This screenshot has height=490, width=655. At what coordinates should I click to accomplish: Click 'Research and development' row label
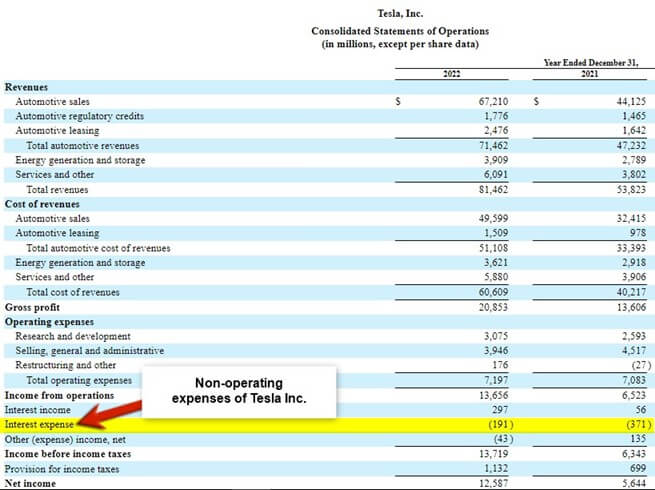coord(73,336)
